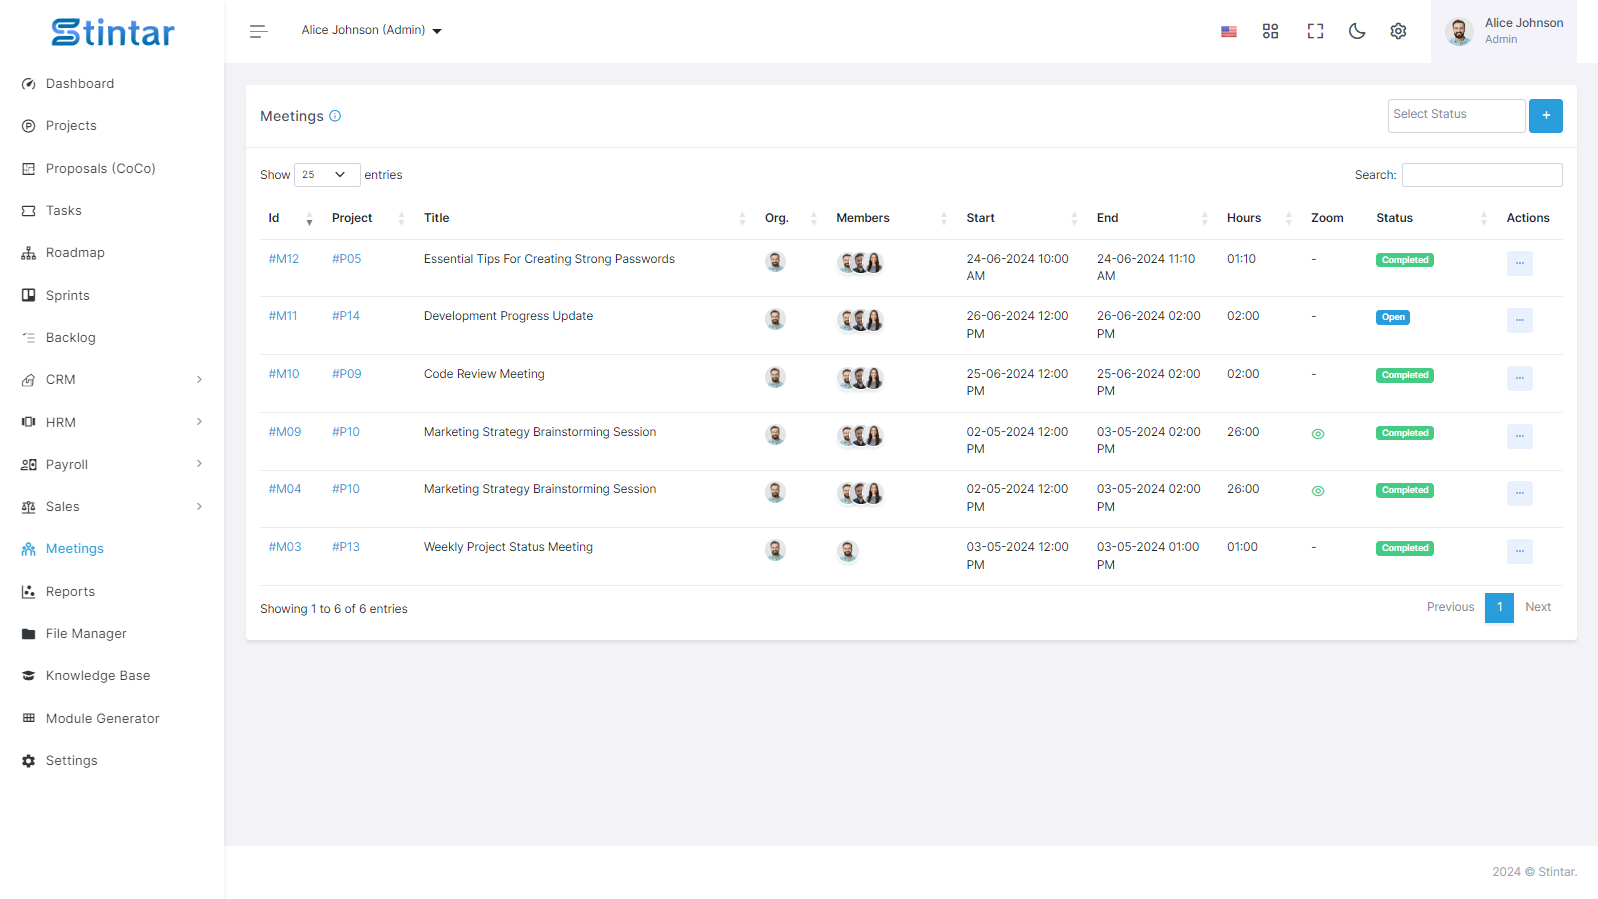Click Previous pagination button
The height and width of the screenshot is (899, 1598).
coord(1450,607)
